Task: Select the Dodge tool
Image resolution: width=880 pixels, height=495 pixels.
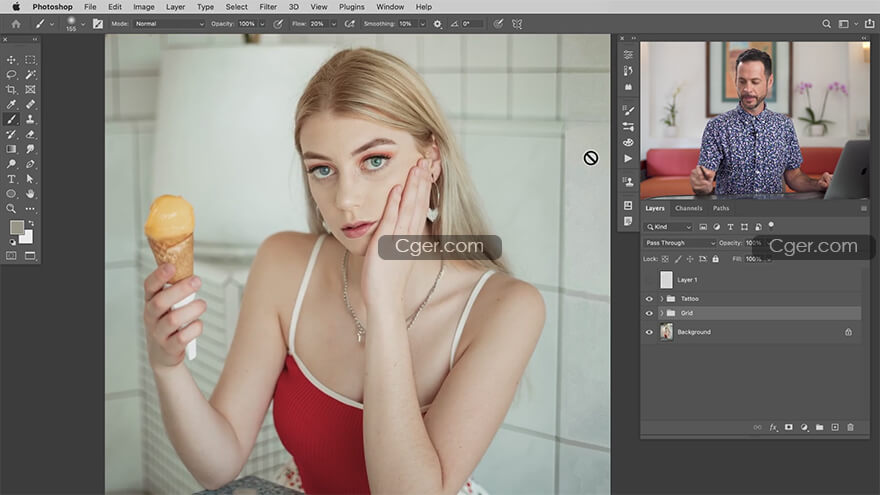Action: point(11,164)
